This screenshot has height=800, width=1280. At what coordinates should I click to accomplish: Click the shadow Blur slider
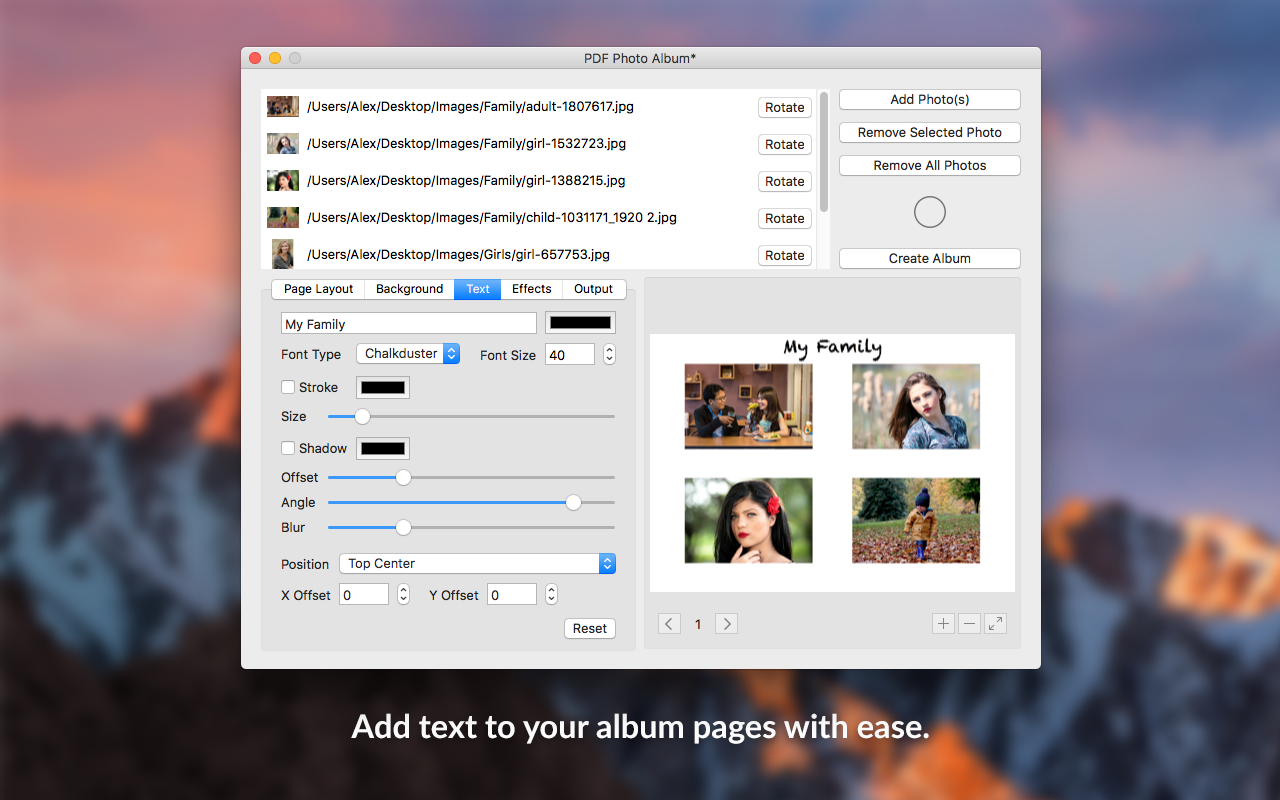[x=471, y=527]
